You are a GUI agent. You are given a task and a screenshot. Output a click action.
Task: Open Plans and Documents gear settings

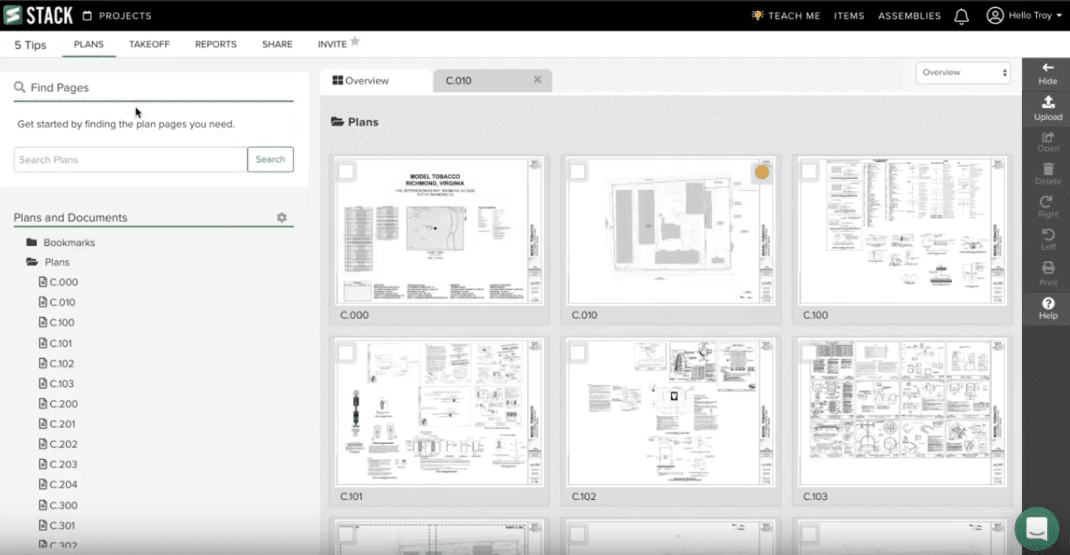282,217
